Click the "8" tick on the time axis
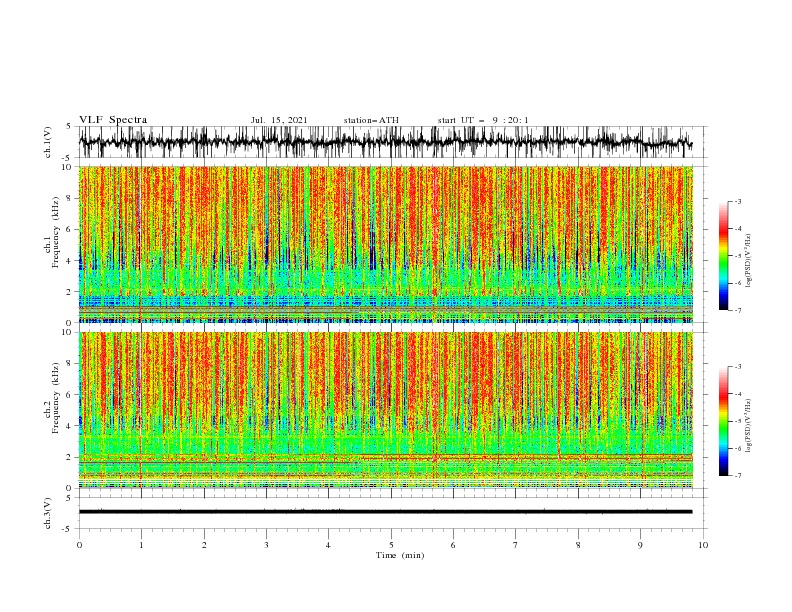792x612 pixels. pos(578,545)
